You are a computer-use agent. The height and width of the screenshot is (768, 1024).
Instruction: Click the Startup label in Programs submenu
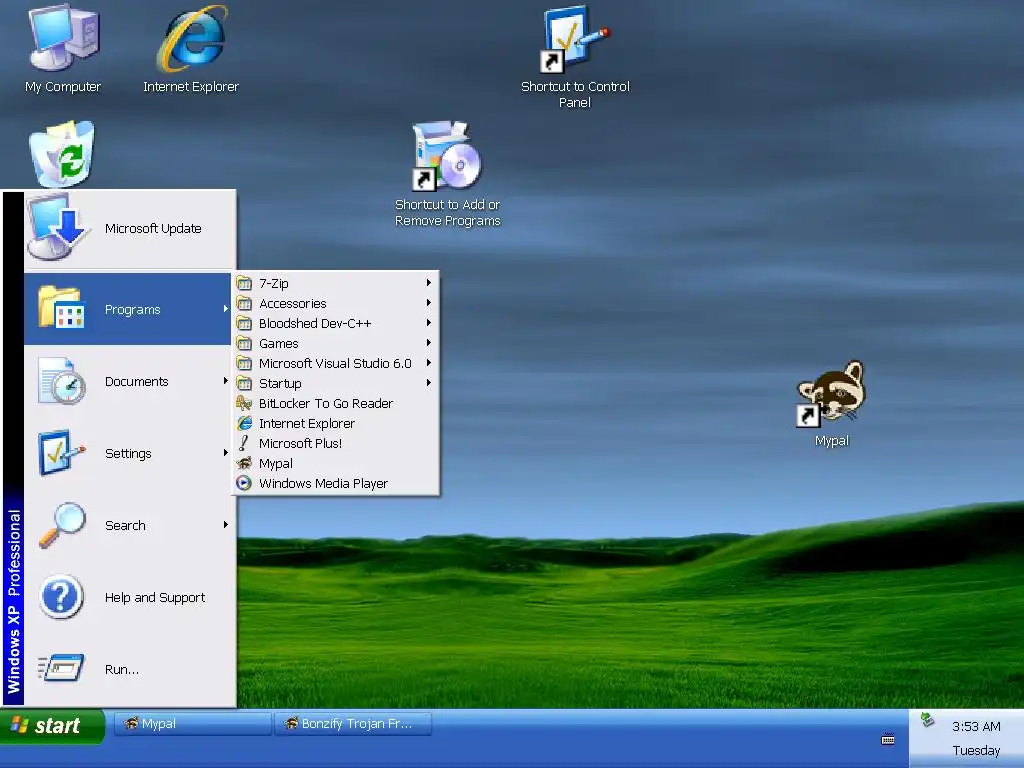click(x=280, y=383)
